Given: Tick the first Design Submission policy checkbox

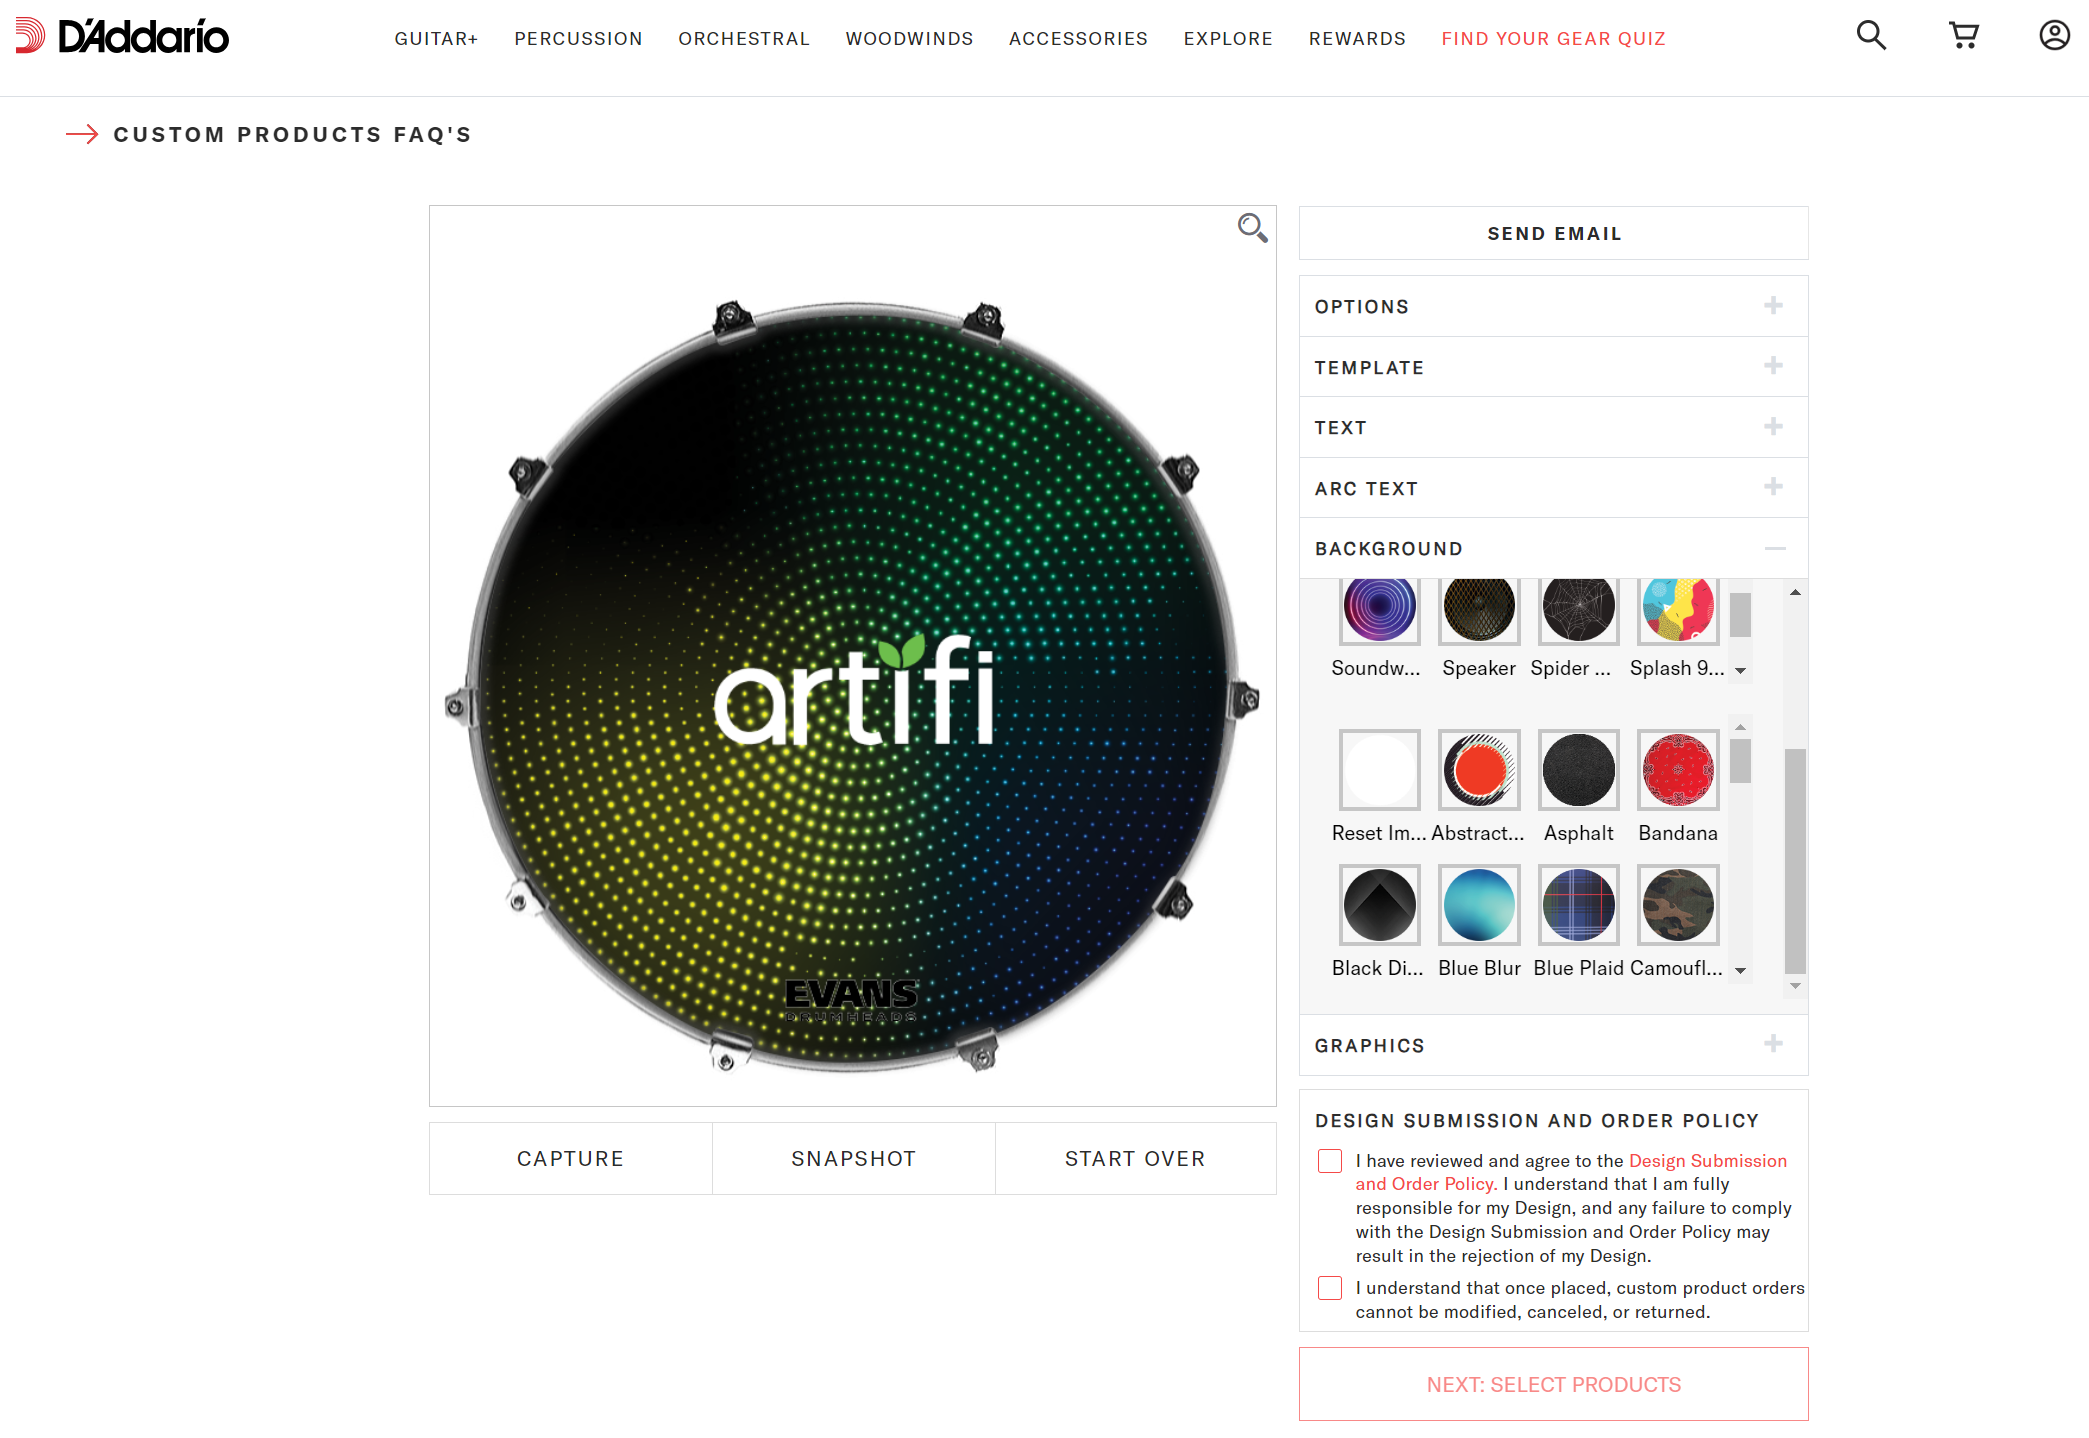Looking at the screenshot, I should click(1330, 1161).
